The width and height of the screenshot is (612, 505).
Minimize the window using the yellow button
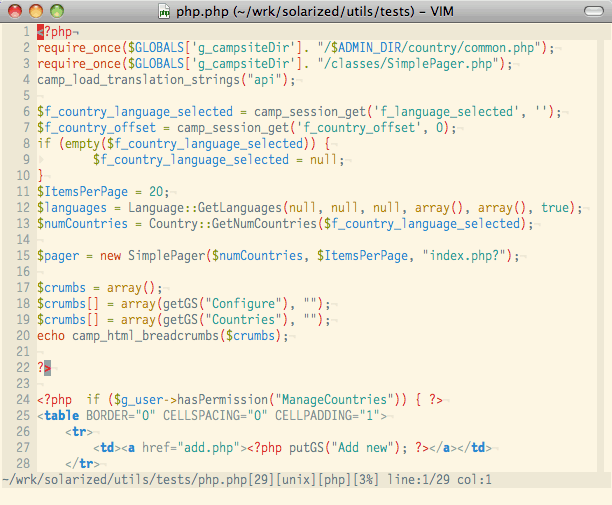(34, 11)
